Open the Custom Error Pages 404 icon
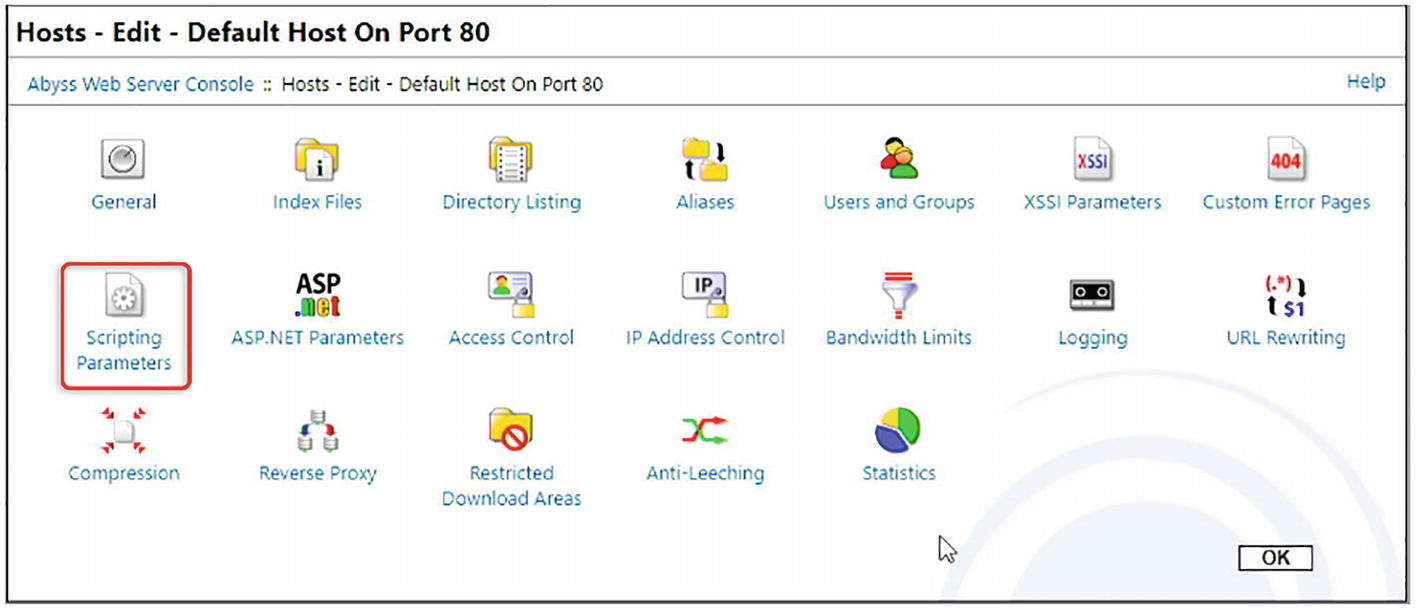The height and width of the screenshot is (611, 1417). (1286, 160)
